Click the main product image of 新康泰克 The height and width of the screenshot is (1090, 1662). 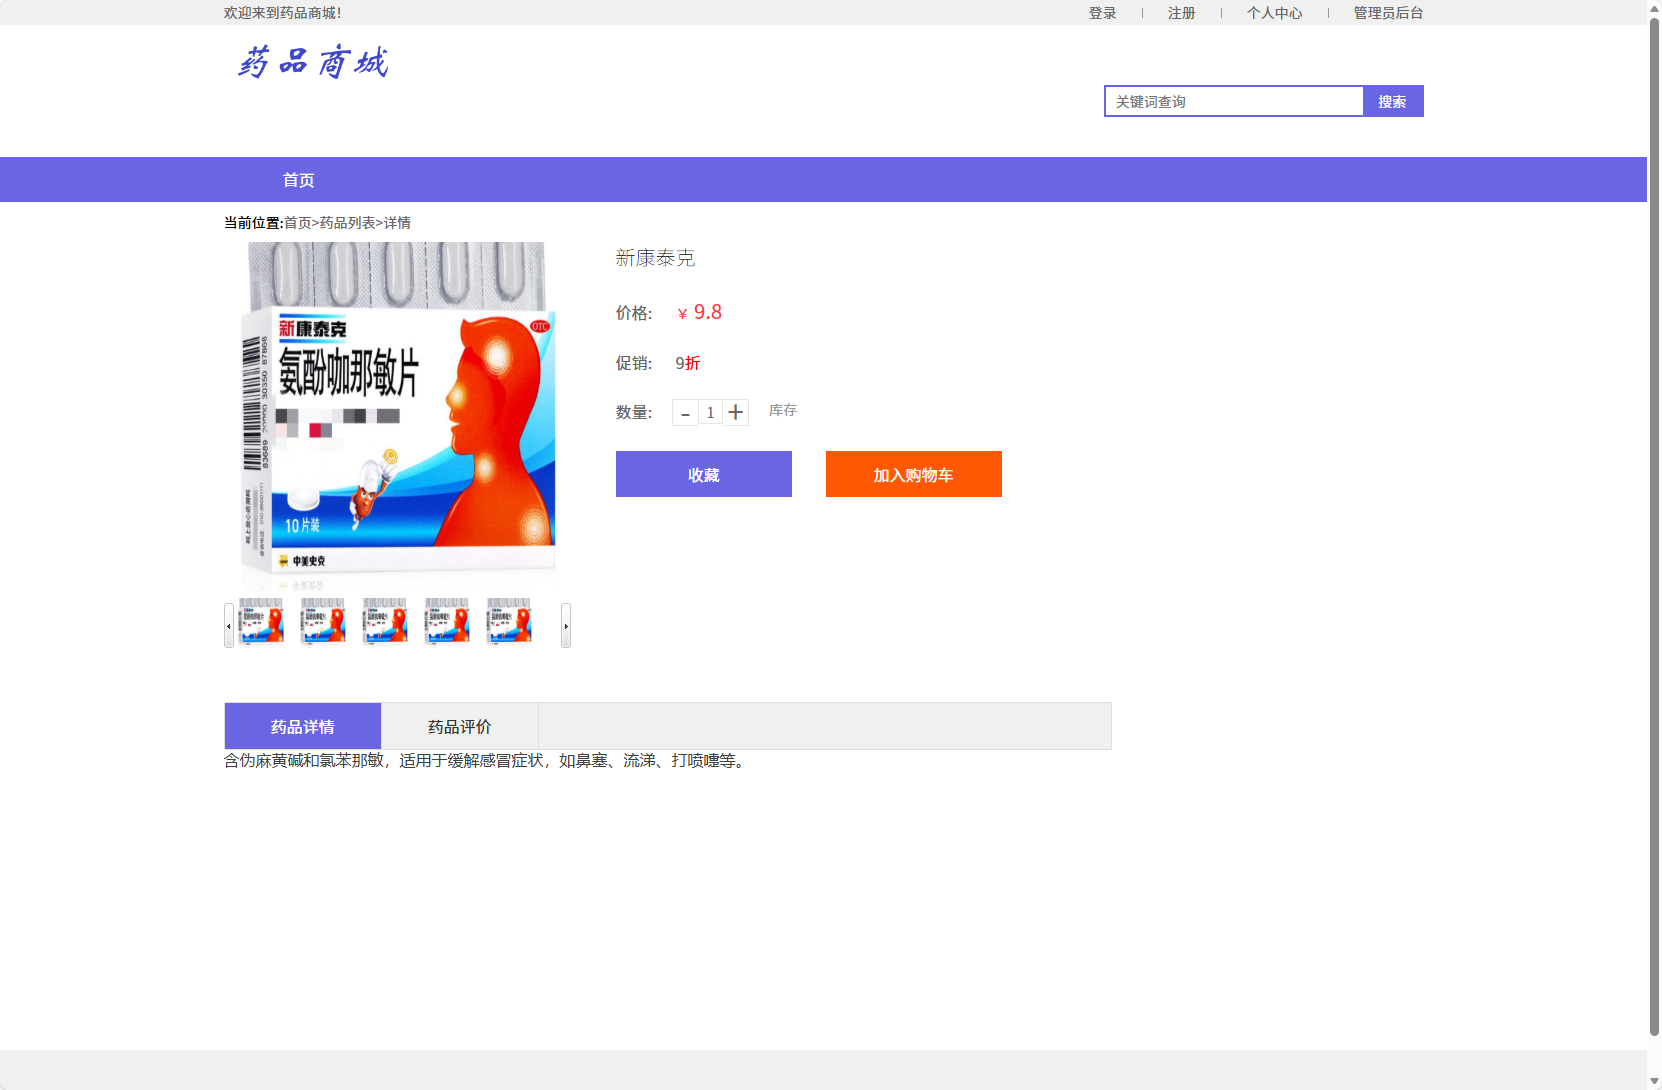click(x=398, y=415)
